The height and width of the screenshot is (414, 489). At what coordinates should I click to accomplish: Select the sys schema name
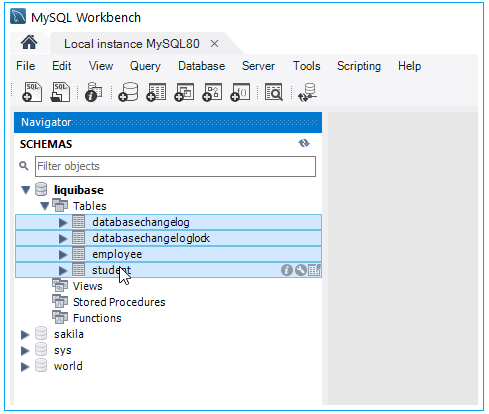[x=63, y=351]
